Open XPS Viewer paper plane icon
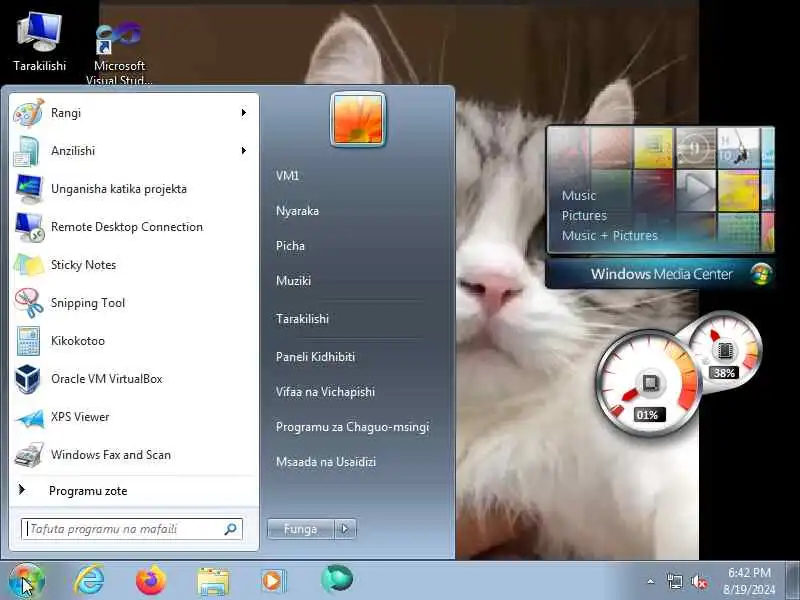 point(30,417)
